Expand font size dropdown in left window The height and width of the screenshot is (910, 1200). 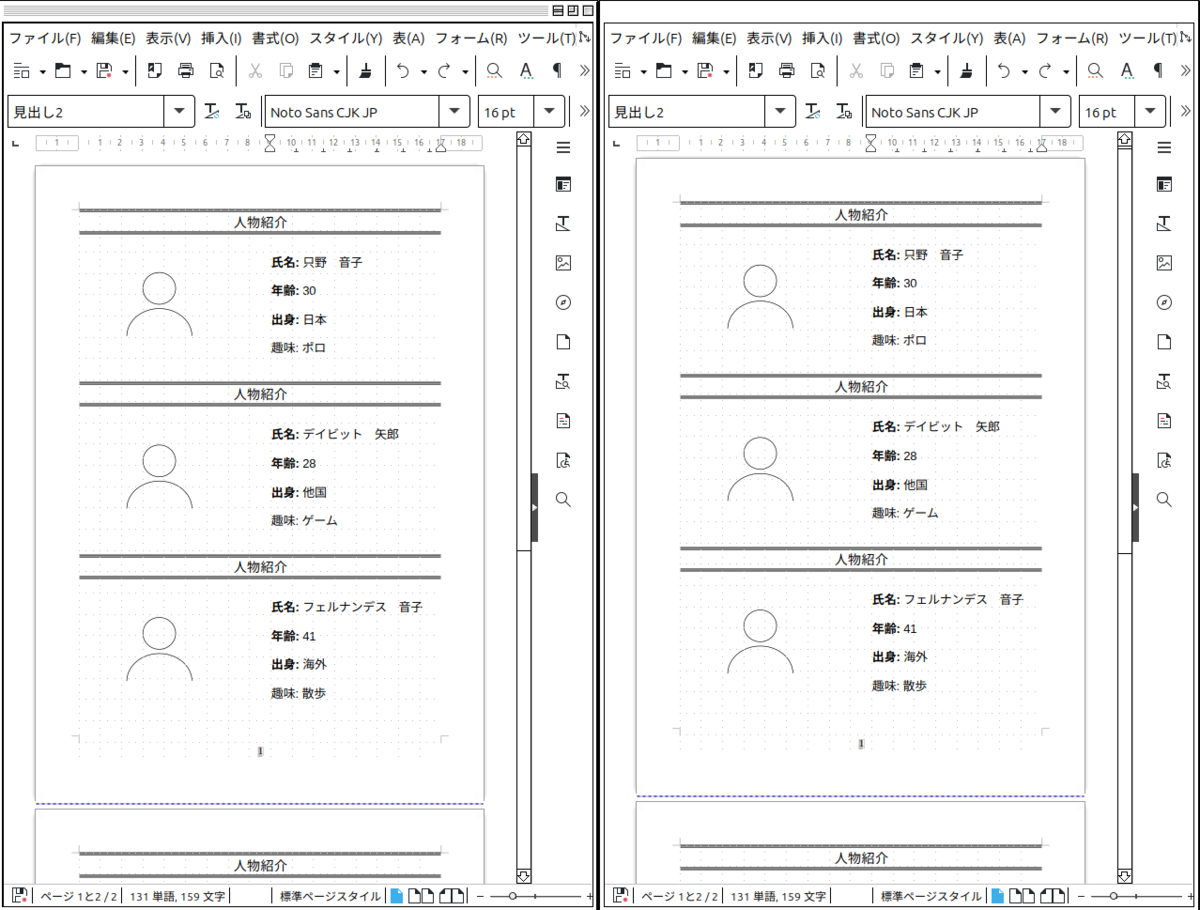[x=550, y=111]
